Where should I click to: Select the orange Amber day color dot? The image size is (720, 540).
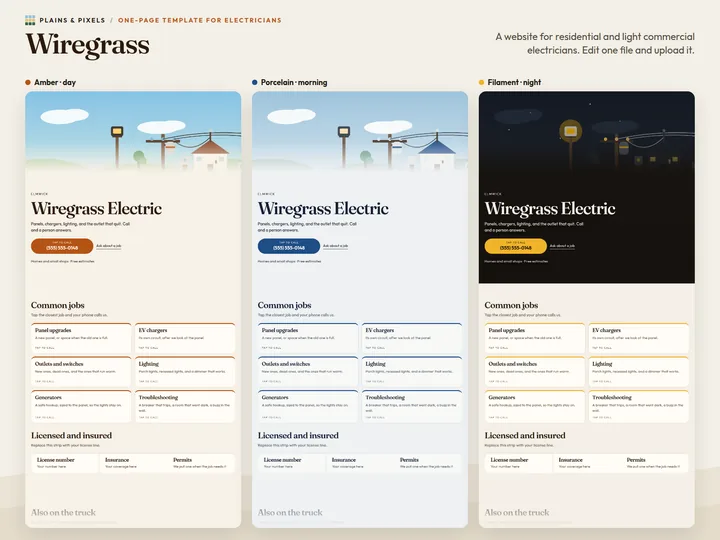[x=28, y=82]
